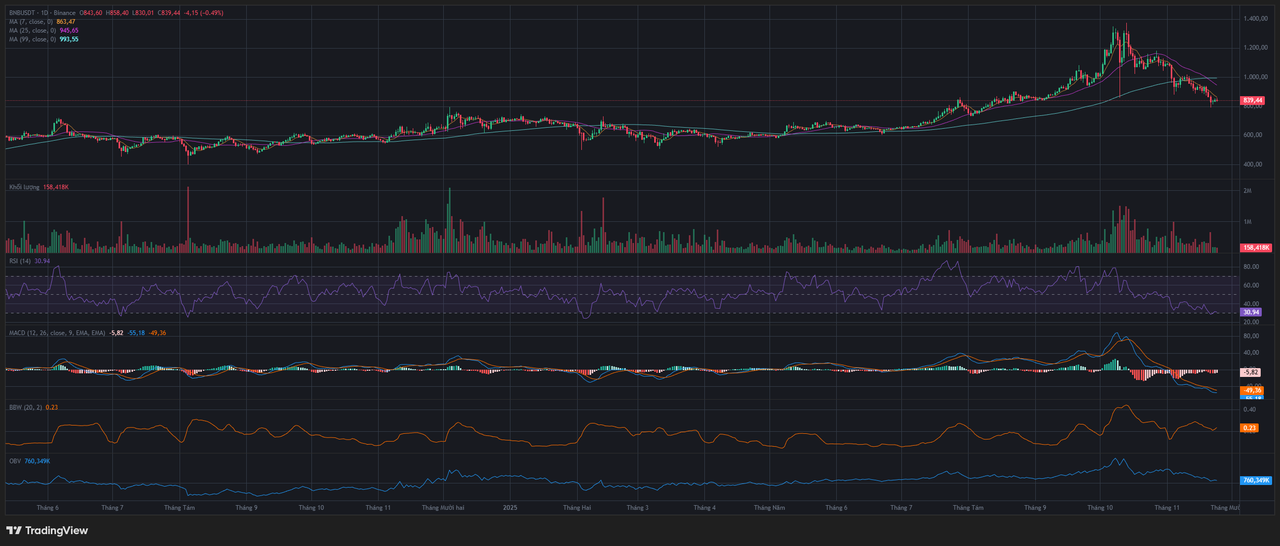
Task: Click the Tháng 3 time axis label
Action: pos(637,508)
